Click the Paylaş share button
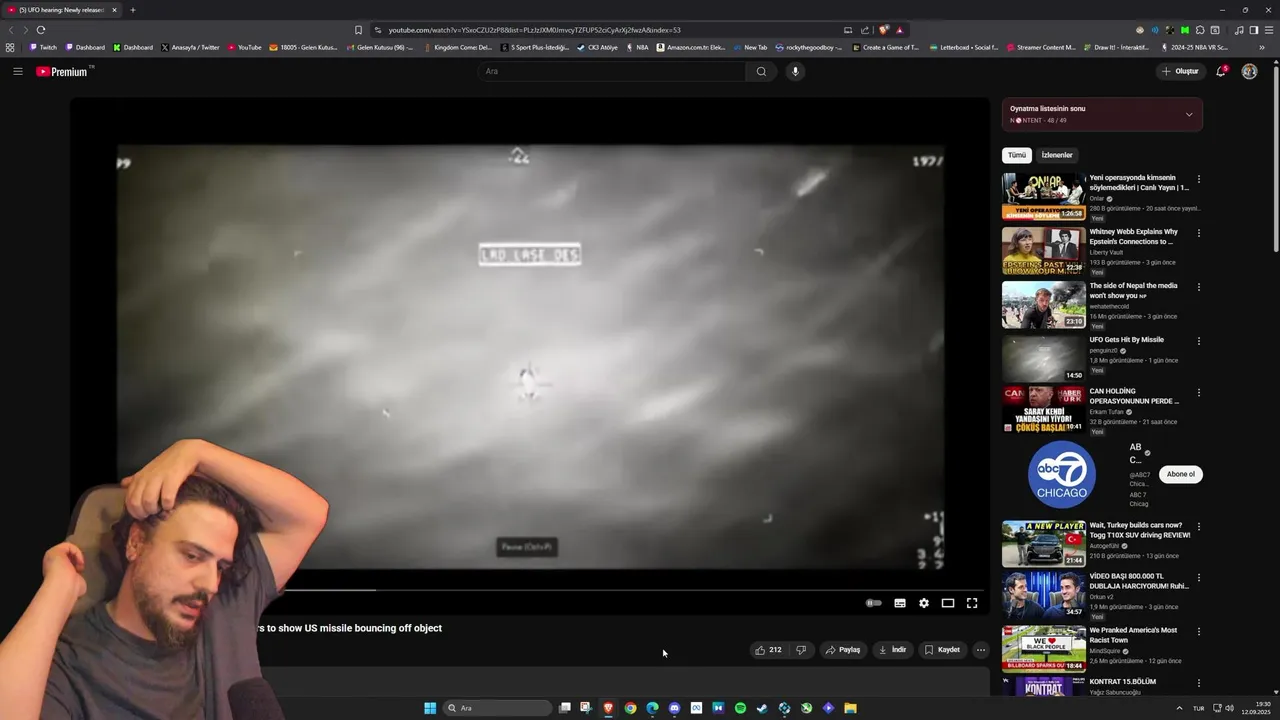The width and height of the screenshot is (1280, 720). (x=842, y=650)
